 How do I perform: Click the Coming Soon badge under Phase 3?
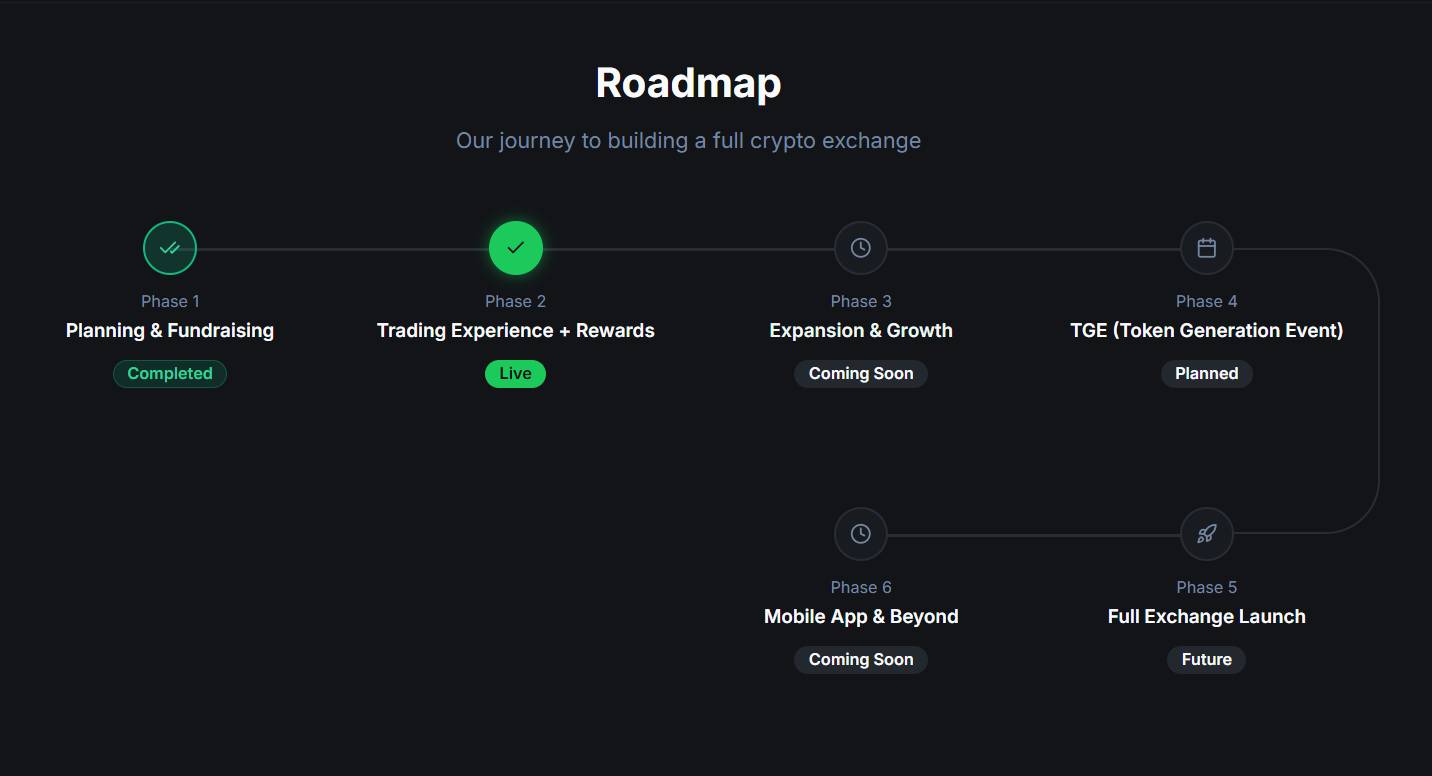click(x=860, y=373)
